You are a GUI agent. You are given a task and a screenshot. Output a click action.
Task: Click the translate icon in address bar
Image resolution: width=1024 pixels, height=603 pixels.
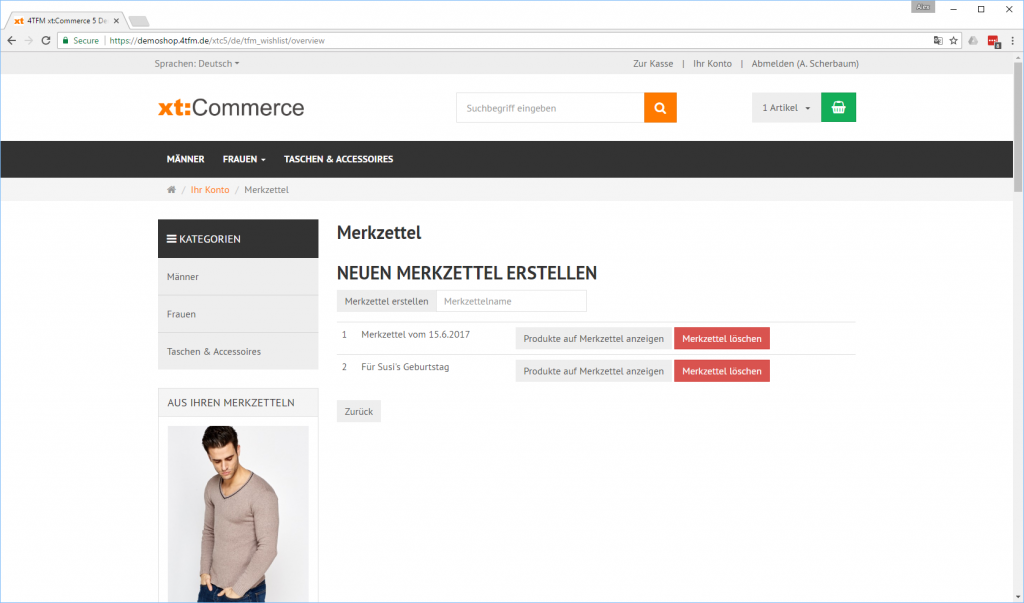(x=937, y=41)
